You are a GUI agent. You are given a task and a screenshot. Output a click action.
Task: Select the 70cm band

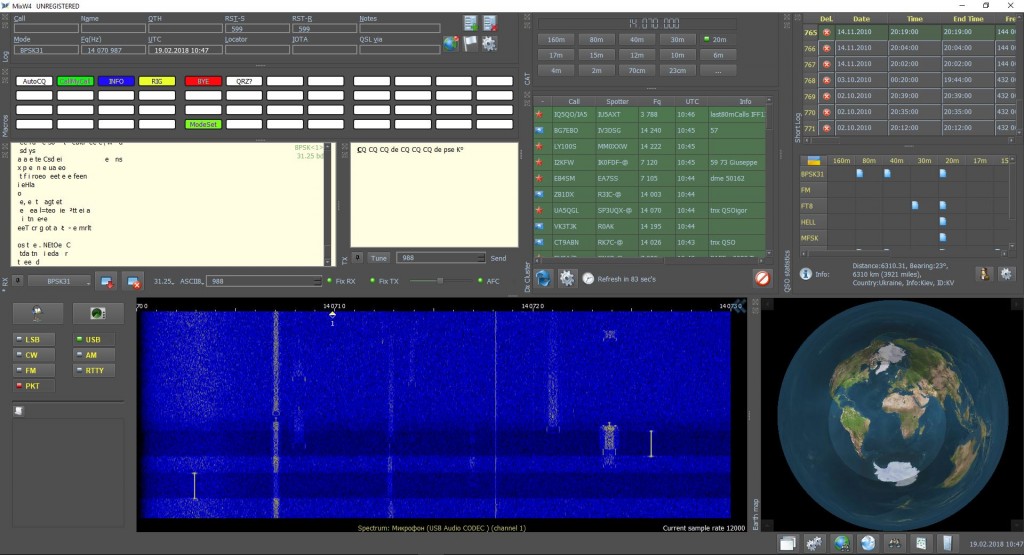click(637, 71)
